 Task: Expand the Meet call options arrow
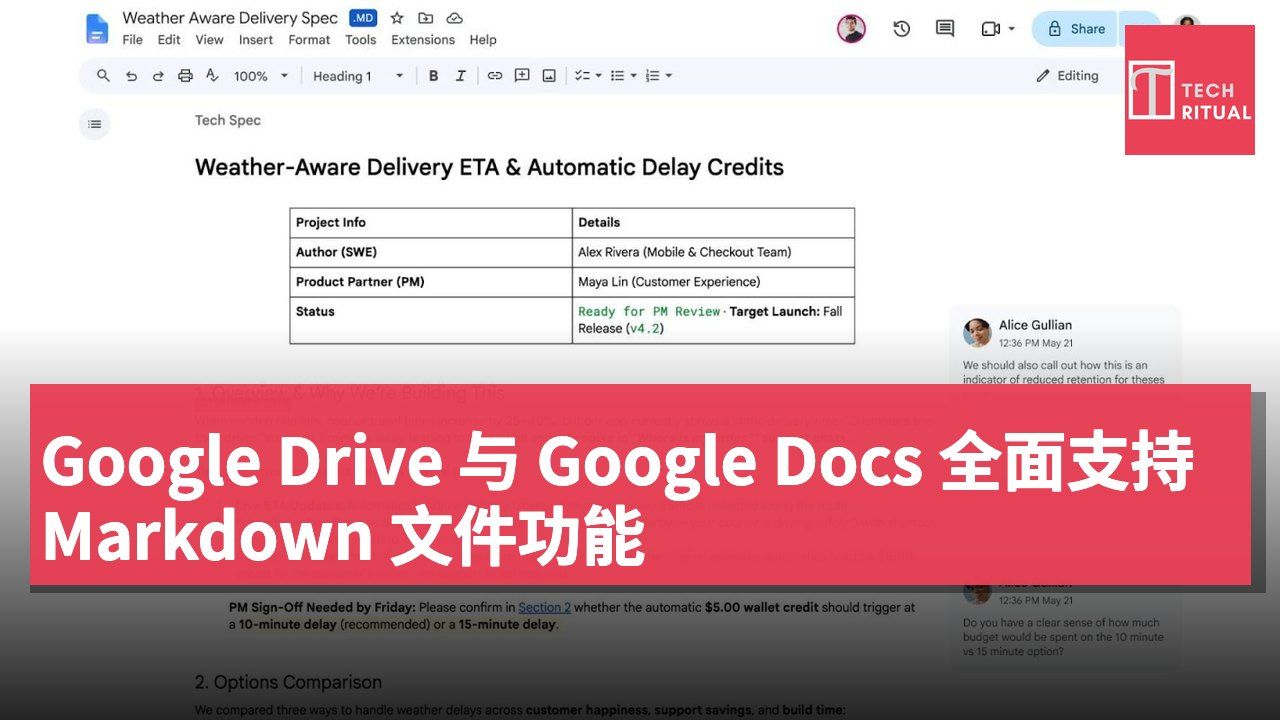(x=1011, y=29)
